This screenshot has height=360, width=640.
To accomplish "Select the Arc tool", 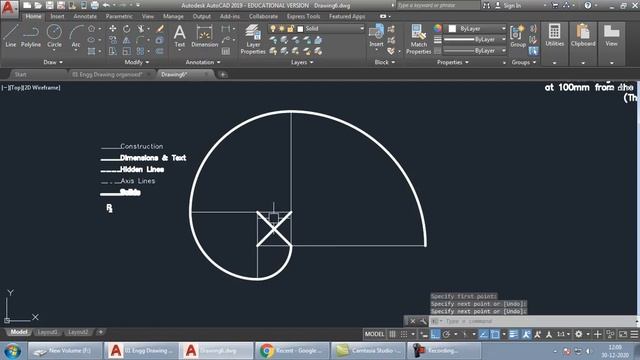I will point(76,36).
